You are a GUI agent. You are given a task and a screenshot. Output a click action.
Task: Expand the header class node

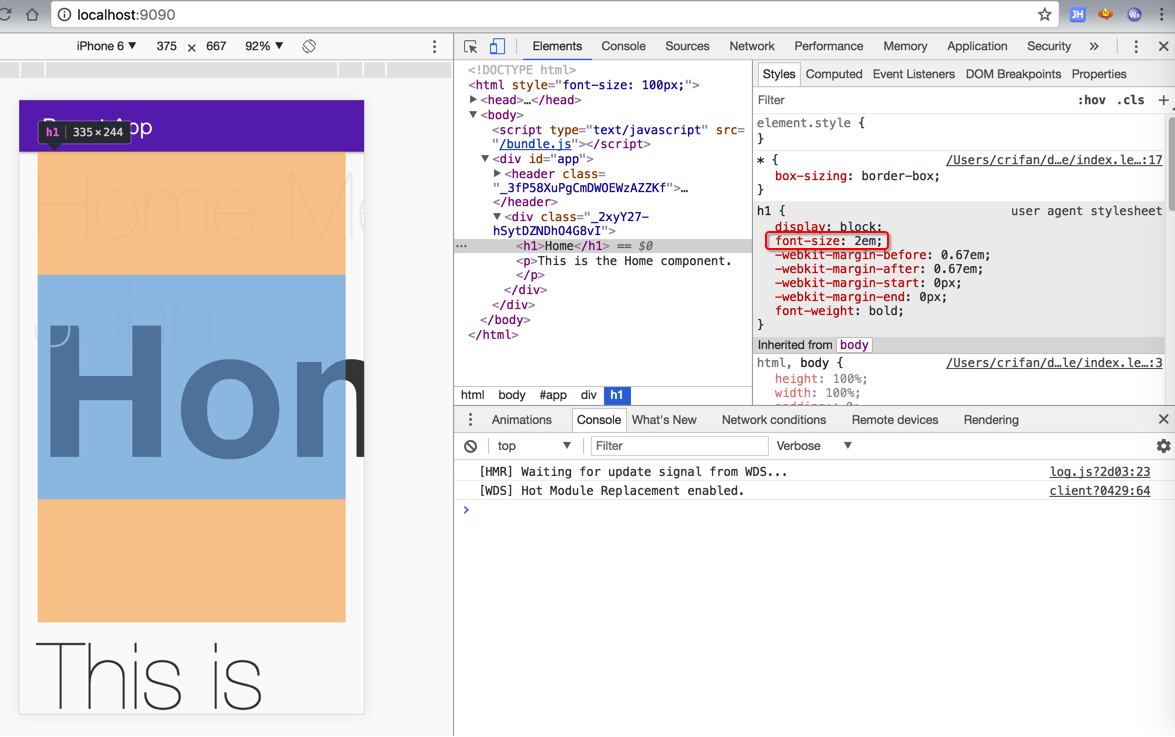(x=498, y=173)
